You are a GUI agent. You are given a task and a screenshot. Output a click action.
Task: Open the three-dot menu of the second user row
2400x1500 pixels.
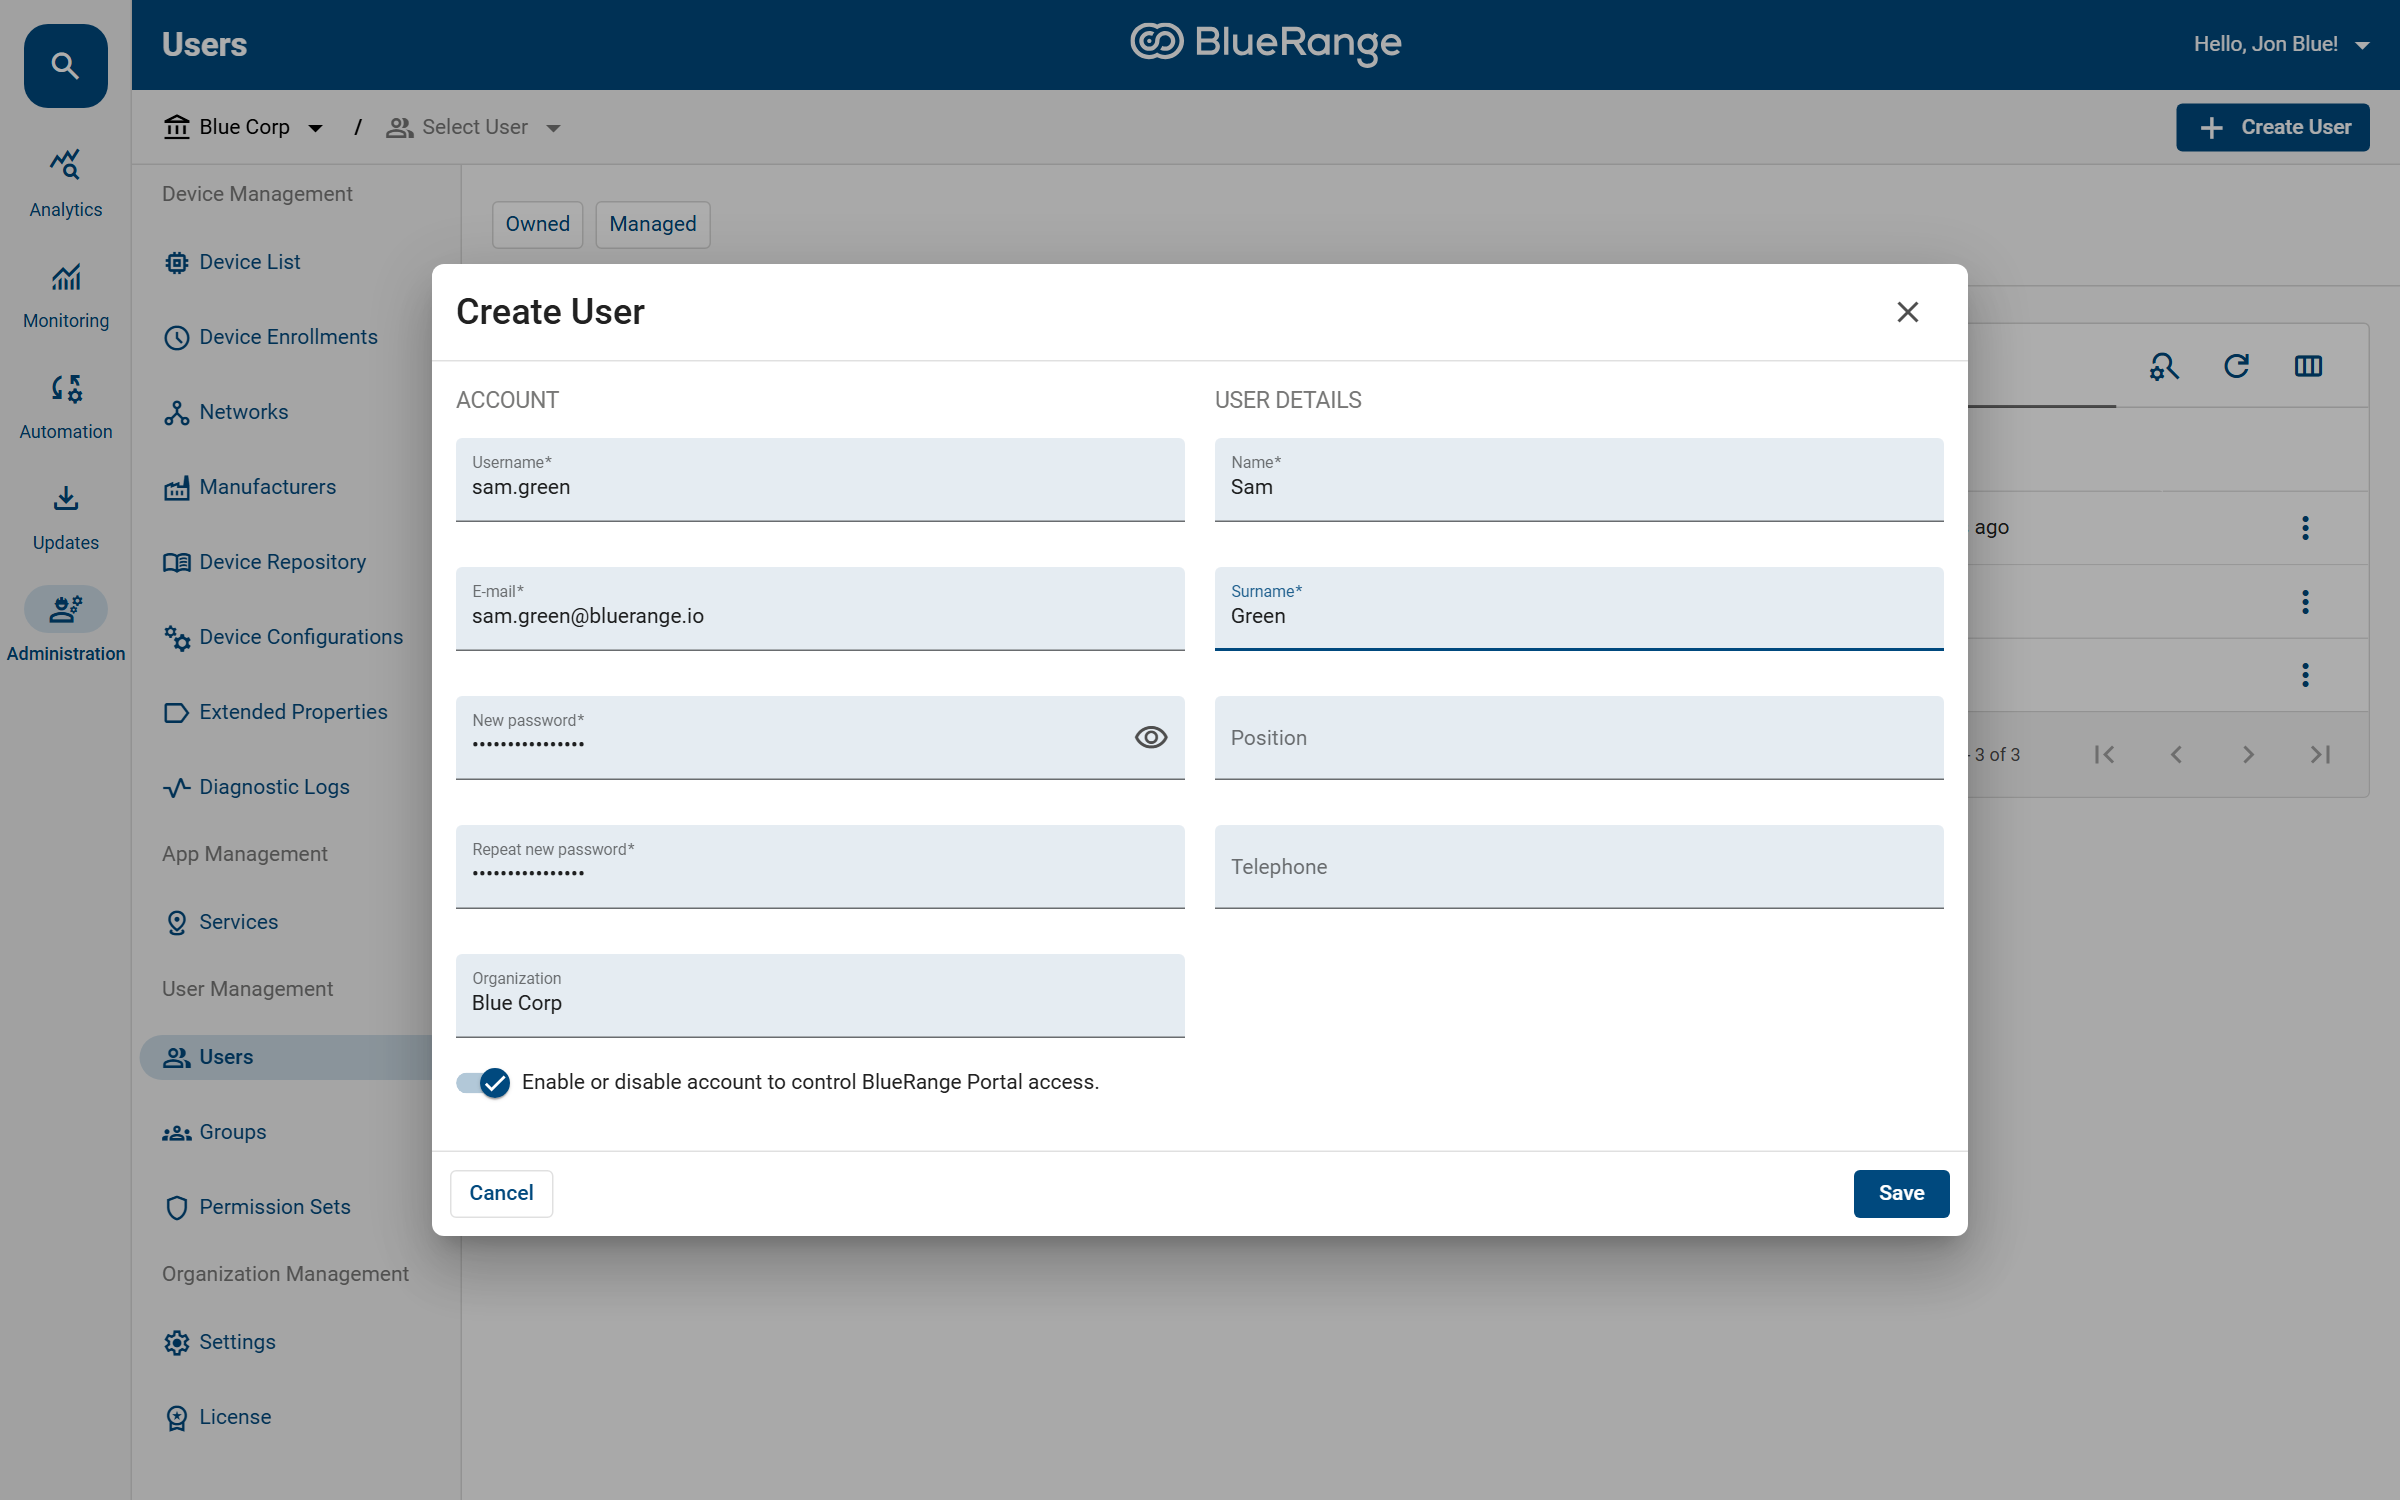tap(2306, 602)
